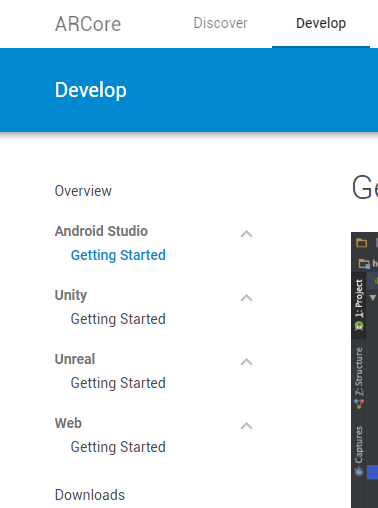Click the Unreal section heading

tap(75, 359)
